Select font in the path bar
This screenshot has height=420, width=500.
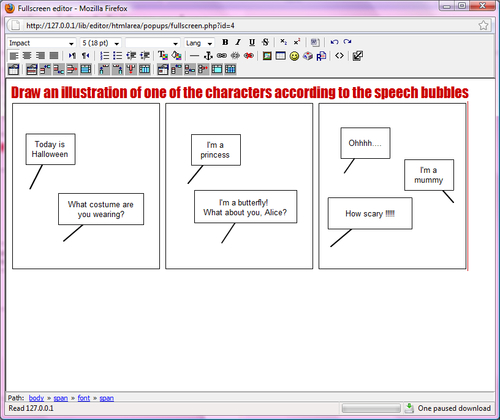click(x=84, y=398)
